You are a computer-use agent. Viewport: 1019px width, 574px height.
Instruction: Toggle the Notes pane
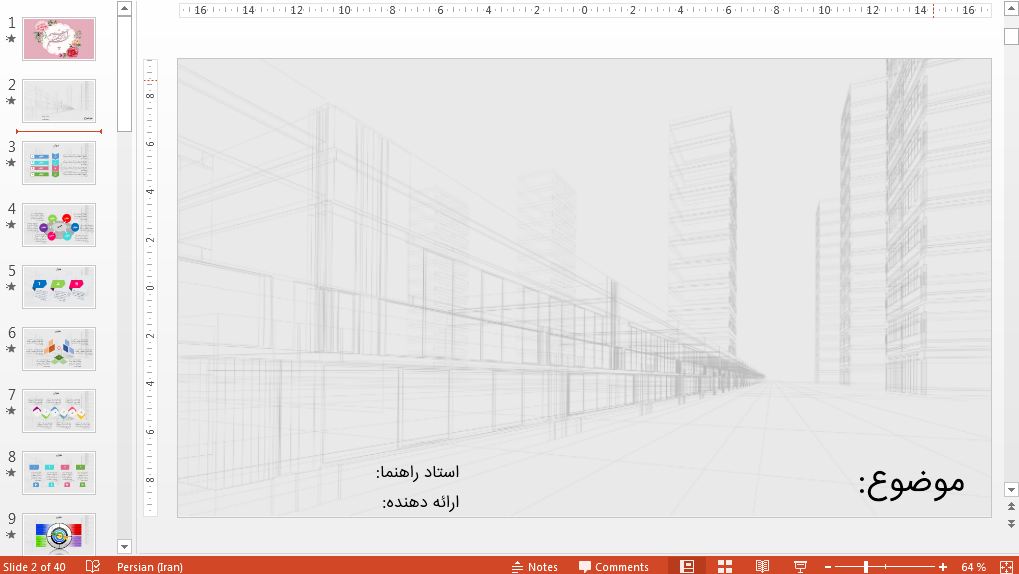point(534,567)
